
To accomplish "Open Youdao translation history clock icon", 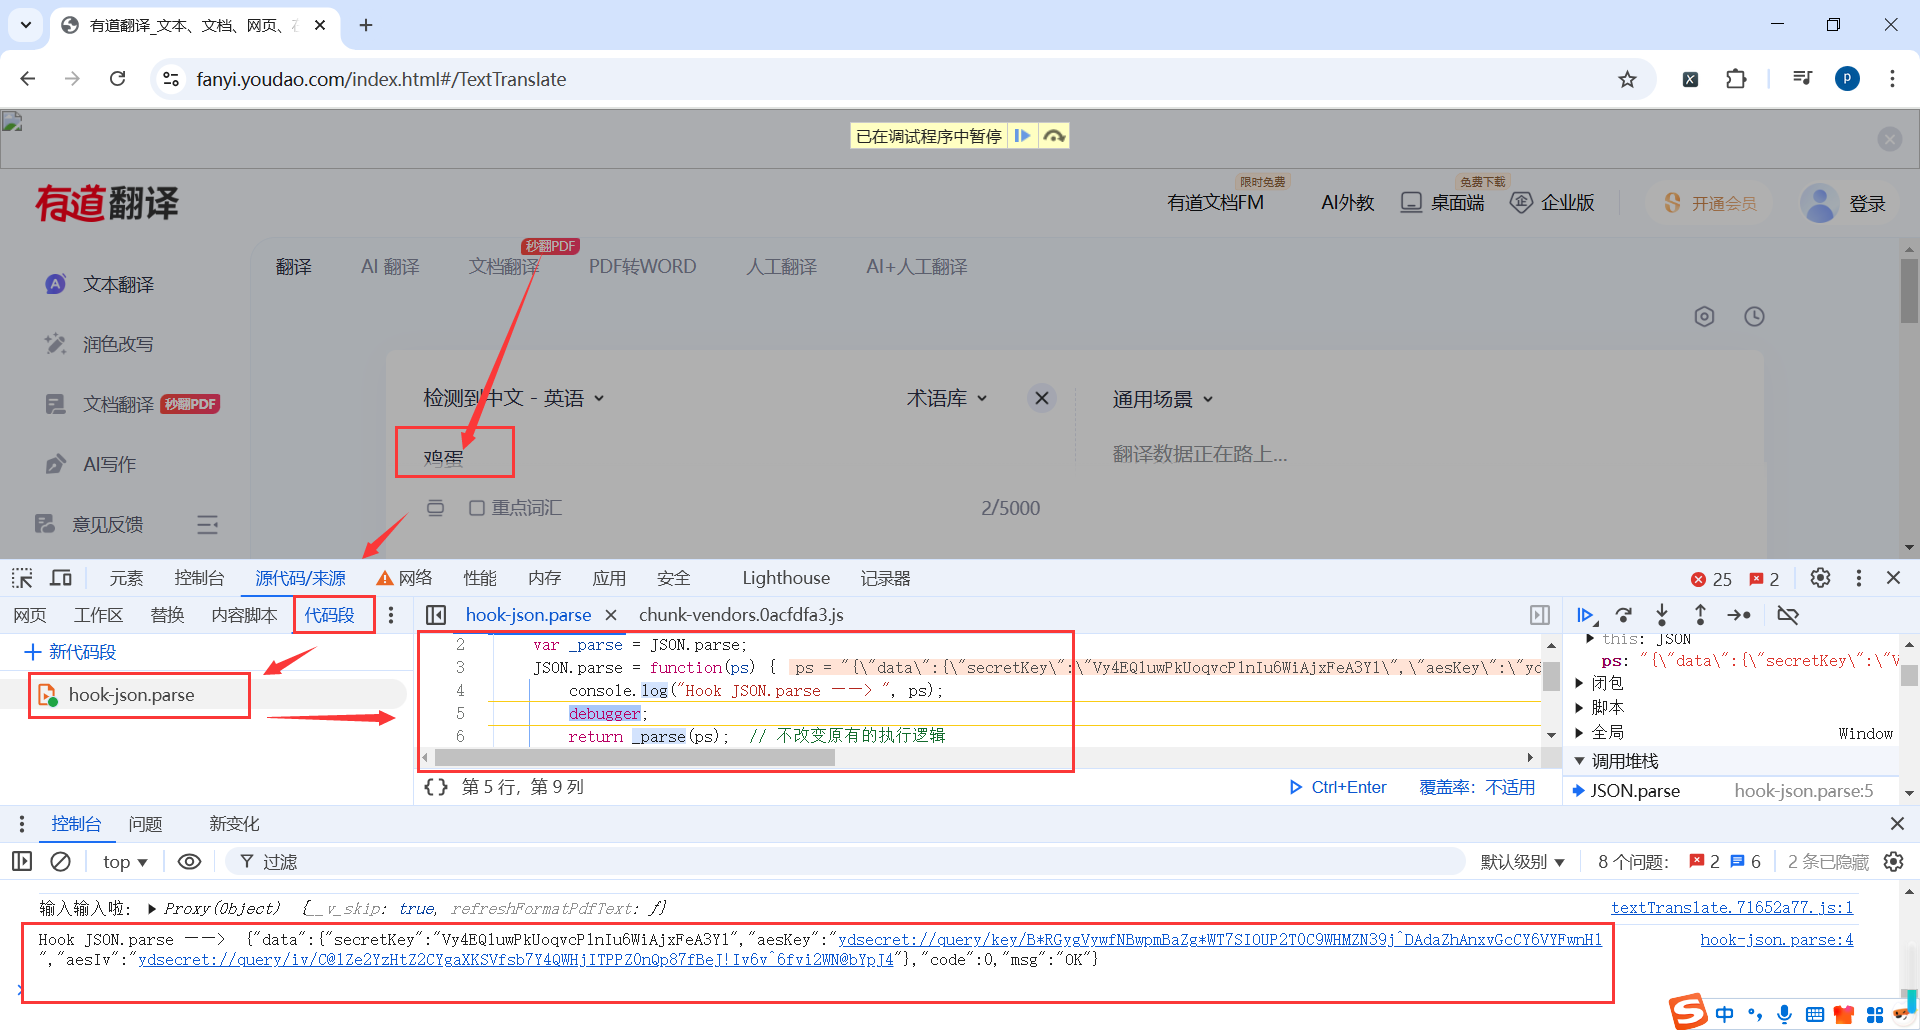I will (1754, 317).
